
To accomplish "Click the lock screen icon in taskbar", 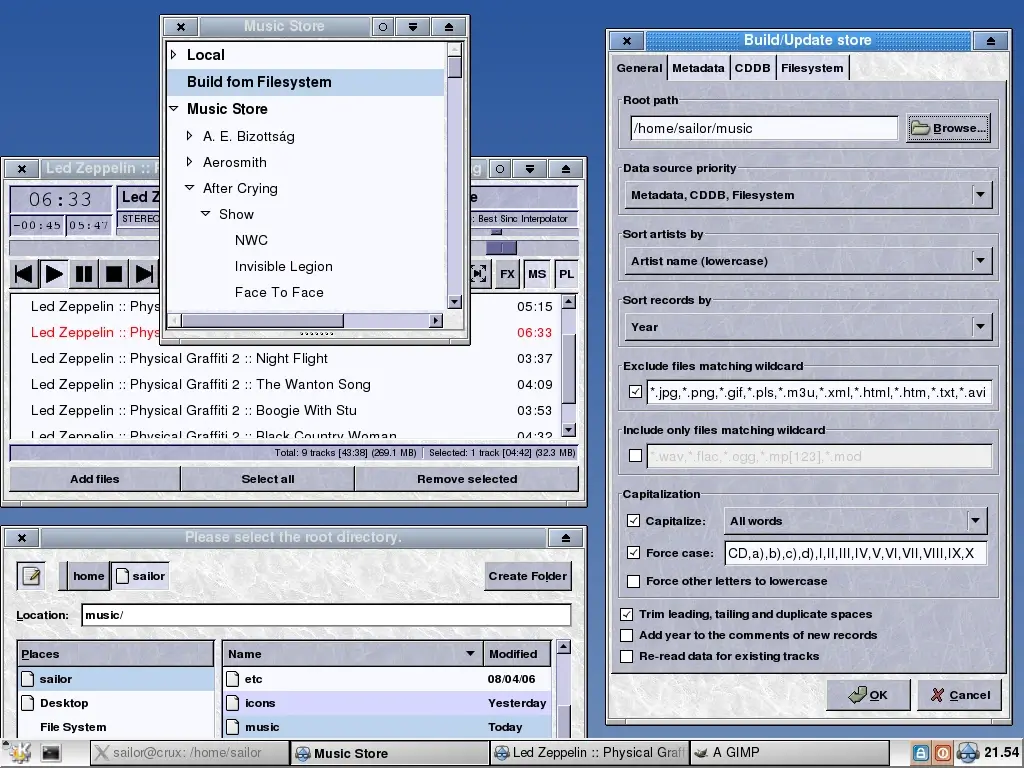I will 920,753.
